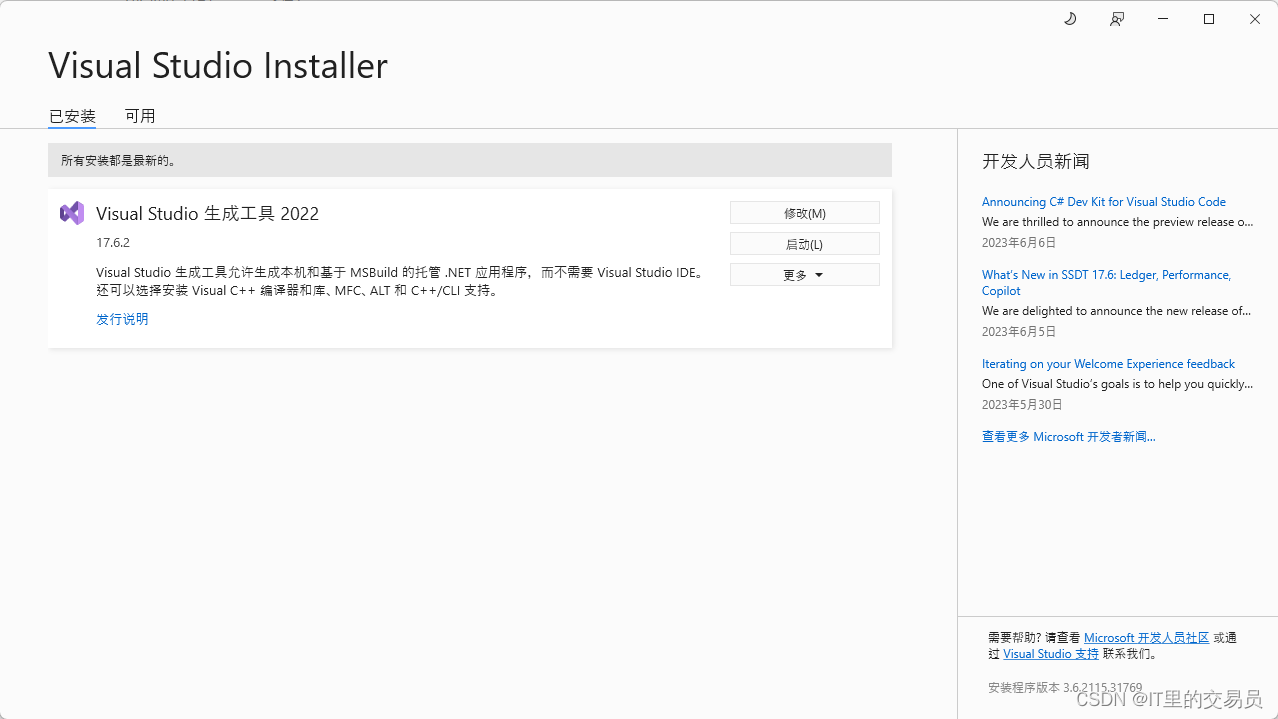Expand the 更多 dropdown
The height and width of the screenshot is (719, 1278).
click(805, 275)
